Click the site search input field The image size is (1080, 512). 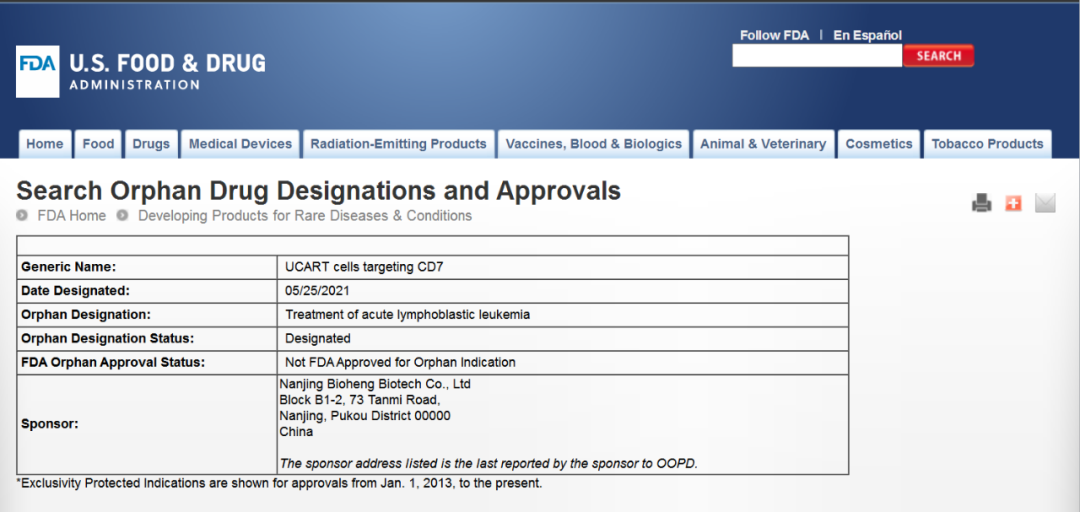[x=817, y=56]
